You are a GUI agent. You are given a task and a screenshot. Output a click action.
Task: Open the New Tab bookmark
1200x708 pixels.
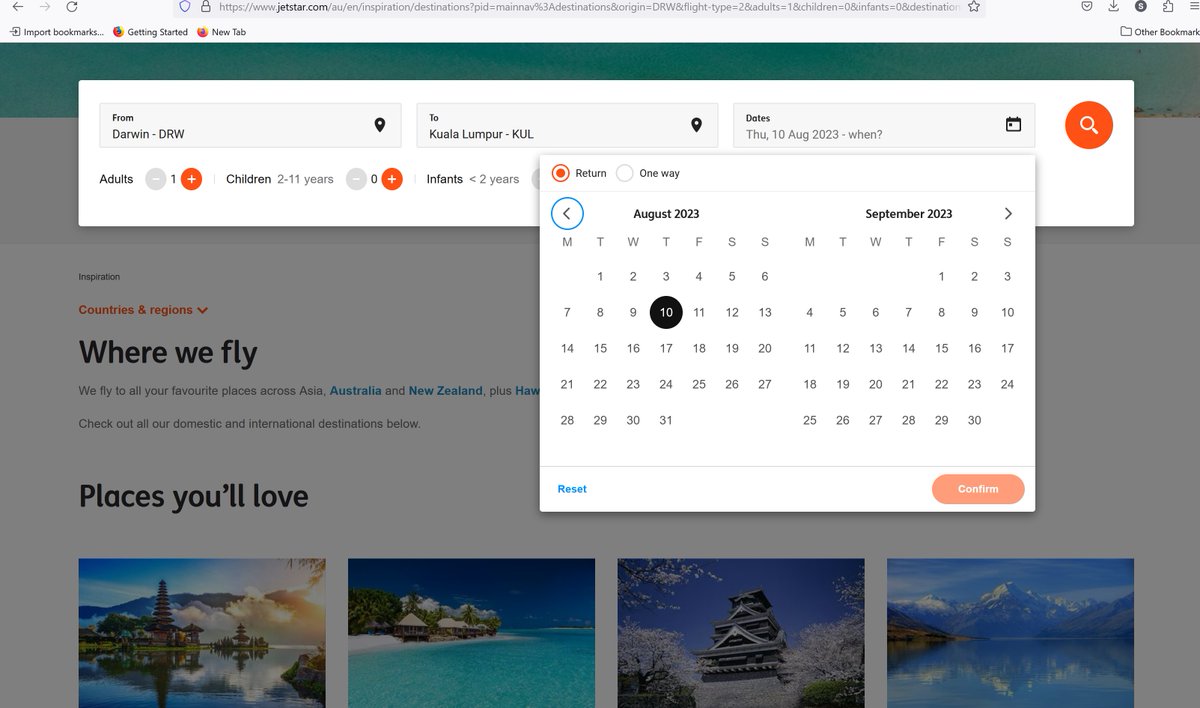[x=221, y=32]
